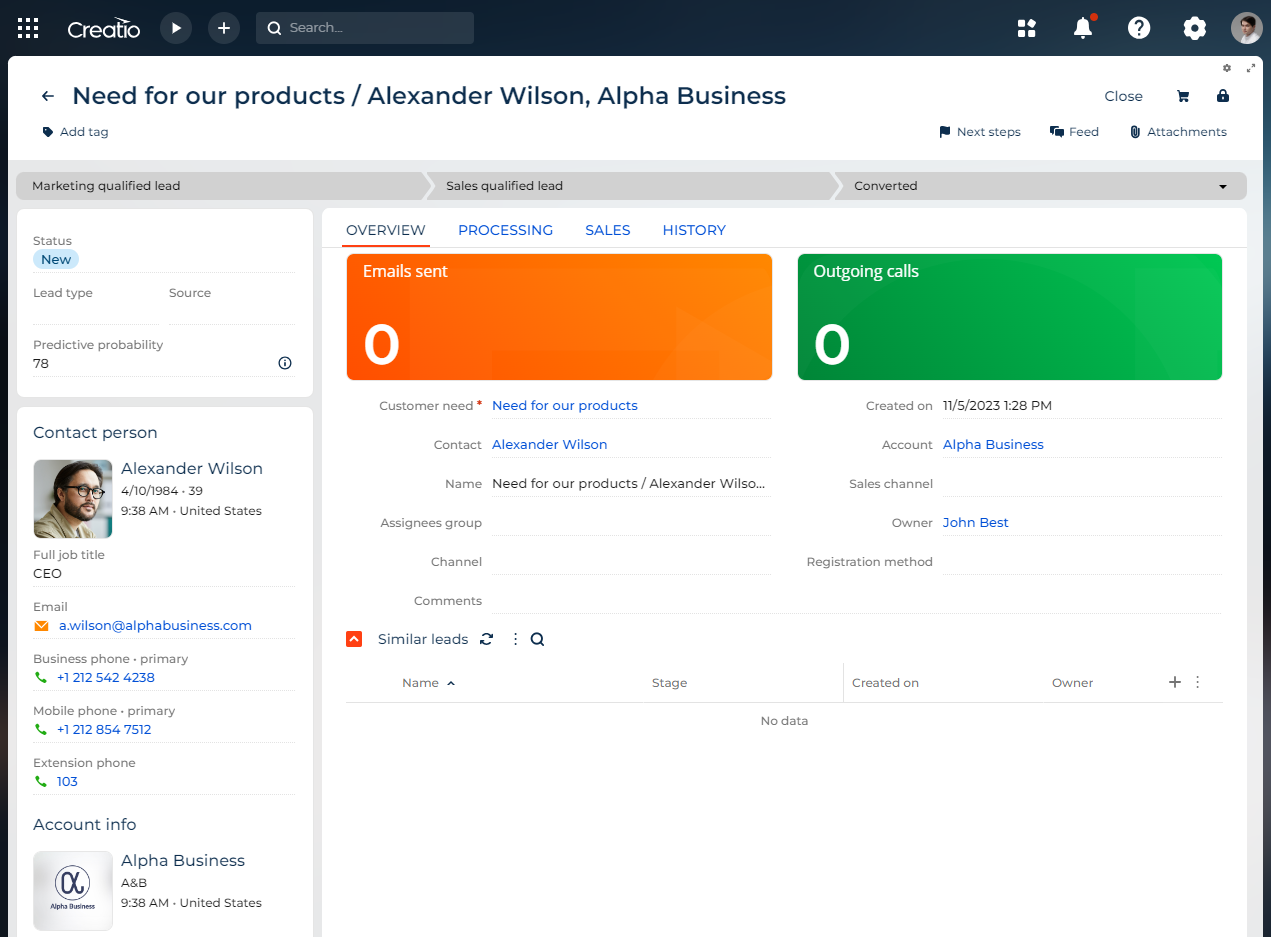
Task: Open John Best owner link
Action: click(976, 523)
